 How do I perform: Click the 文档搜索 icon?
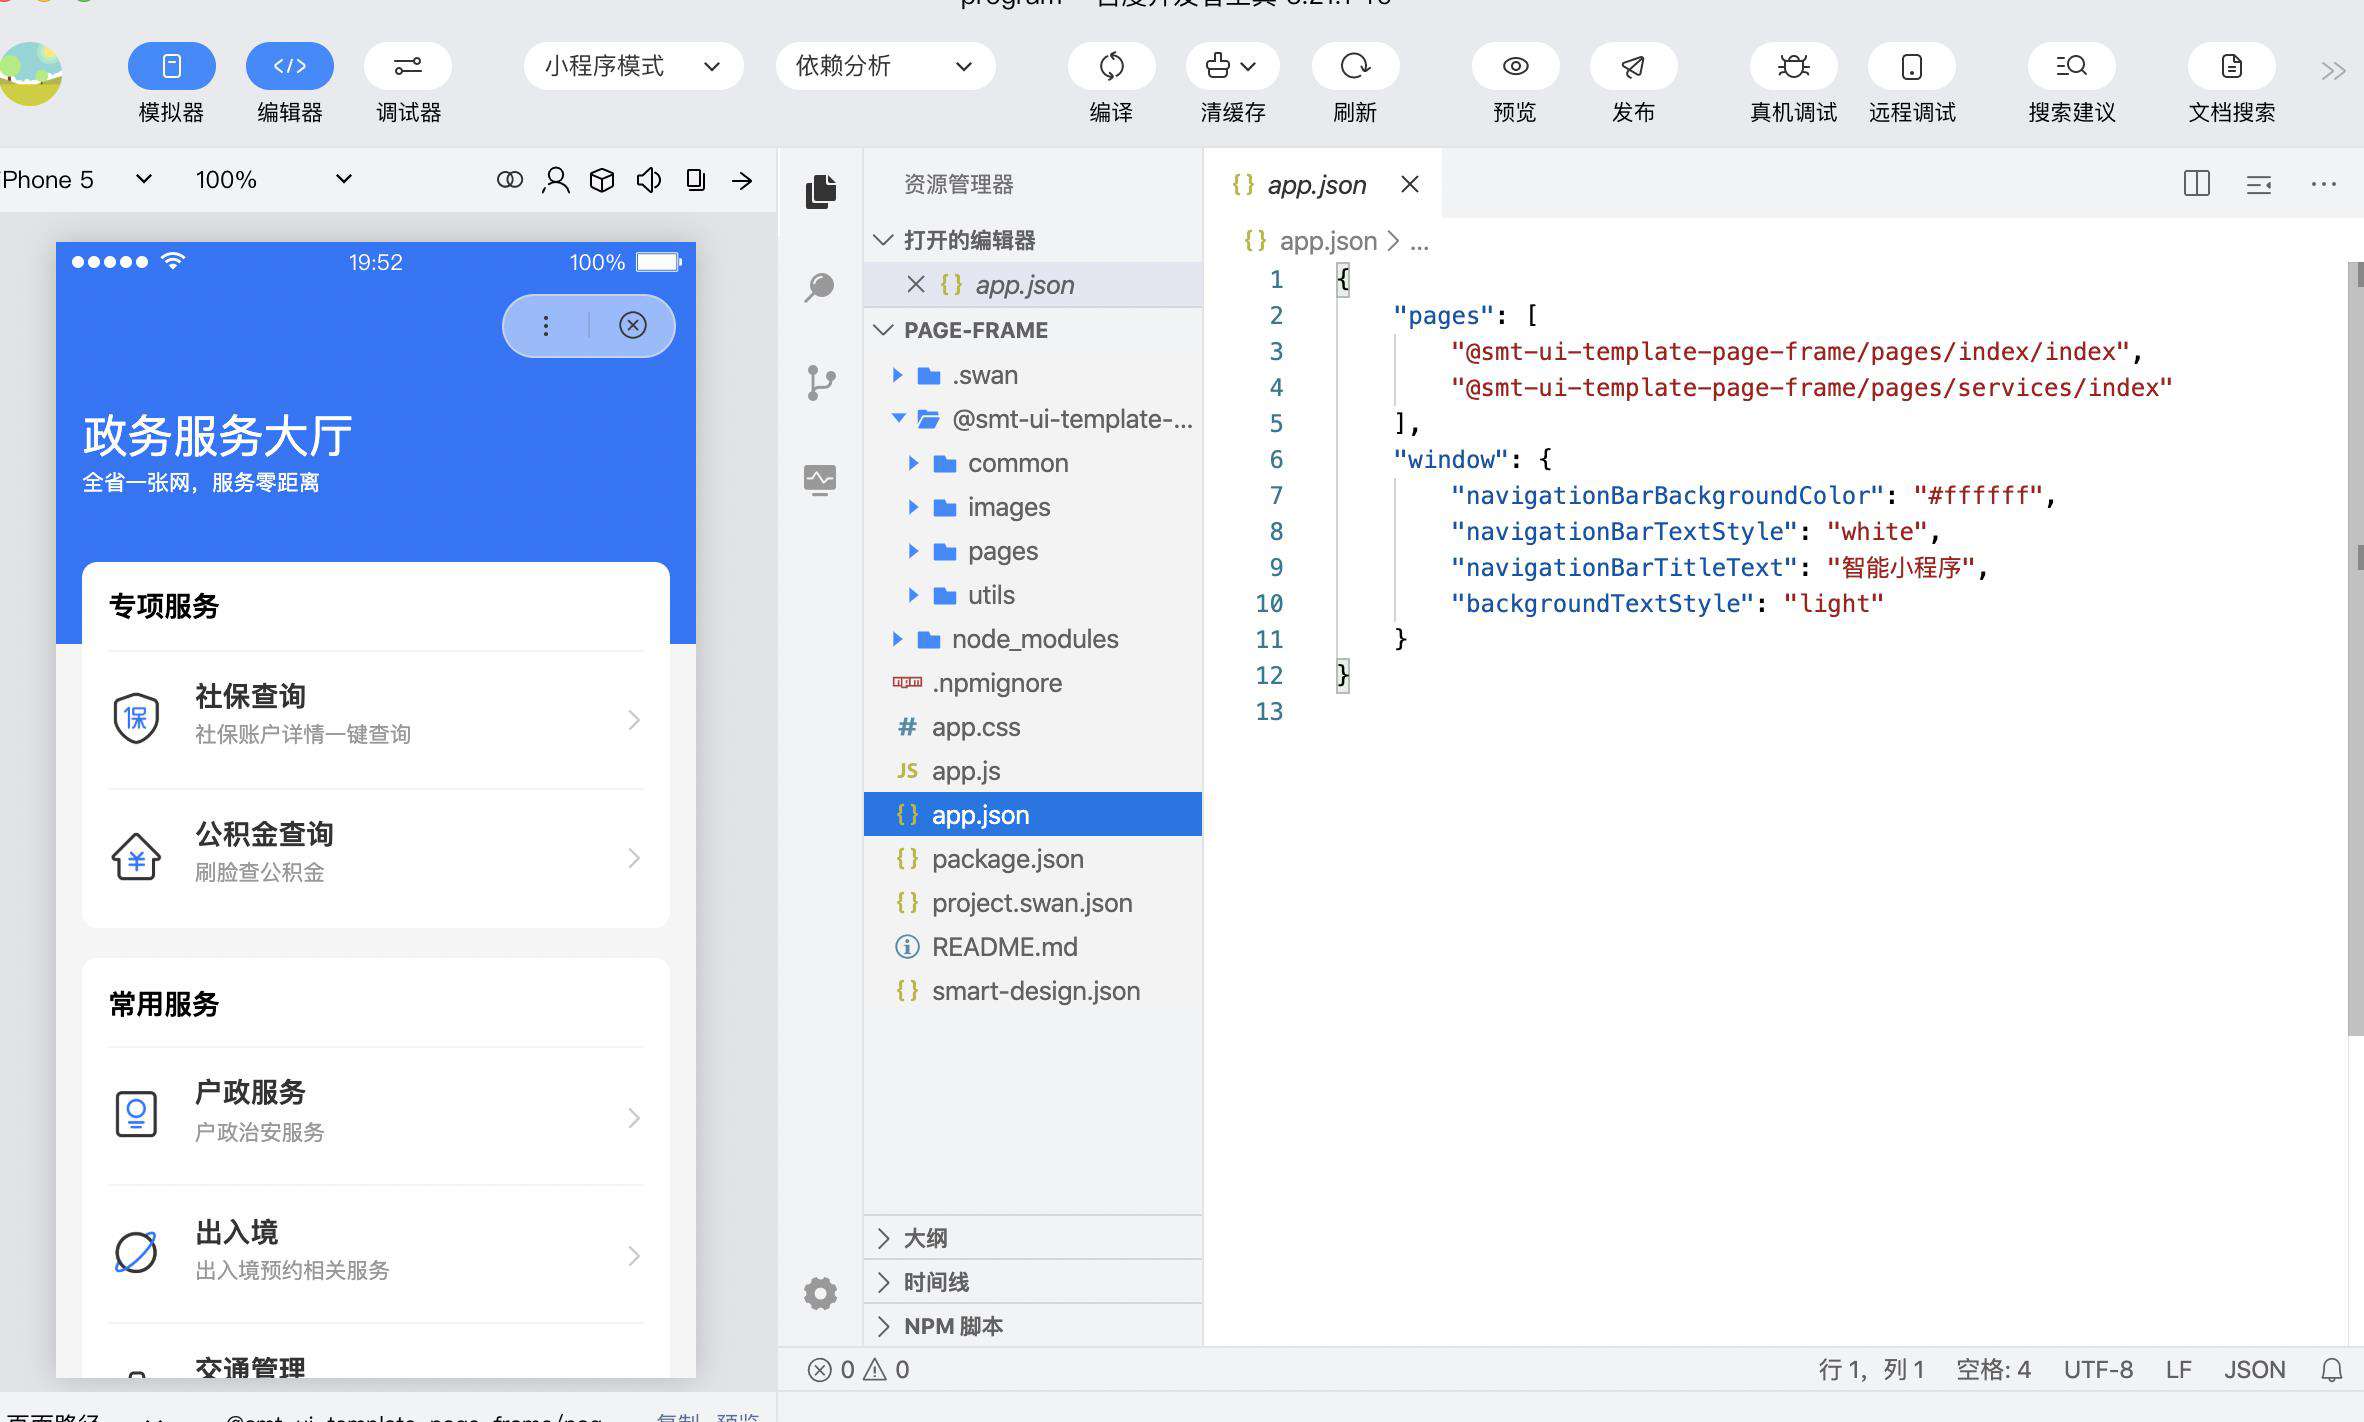(x=2231, y=66)
